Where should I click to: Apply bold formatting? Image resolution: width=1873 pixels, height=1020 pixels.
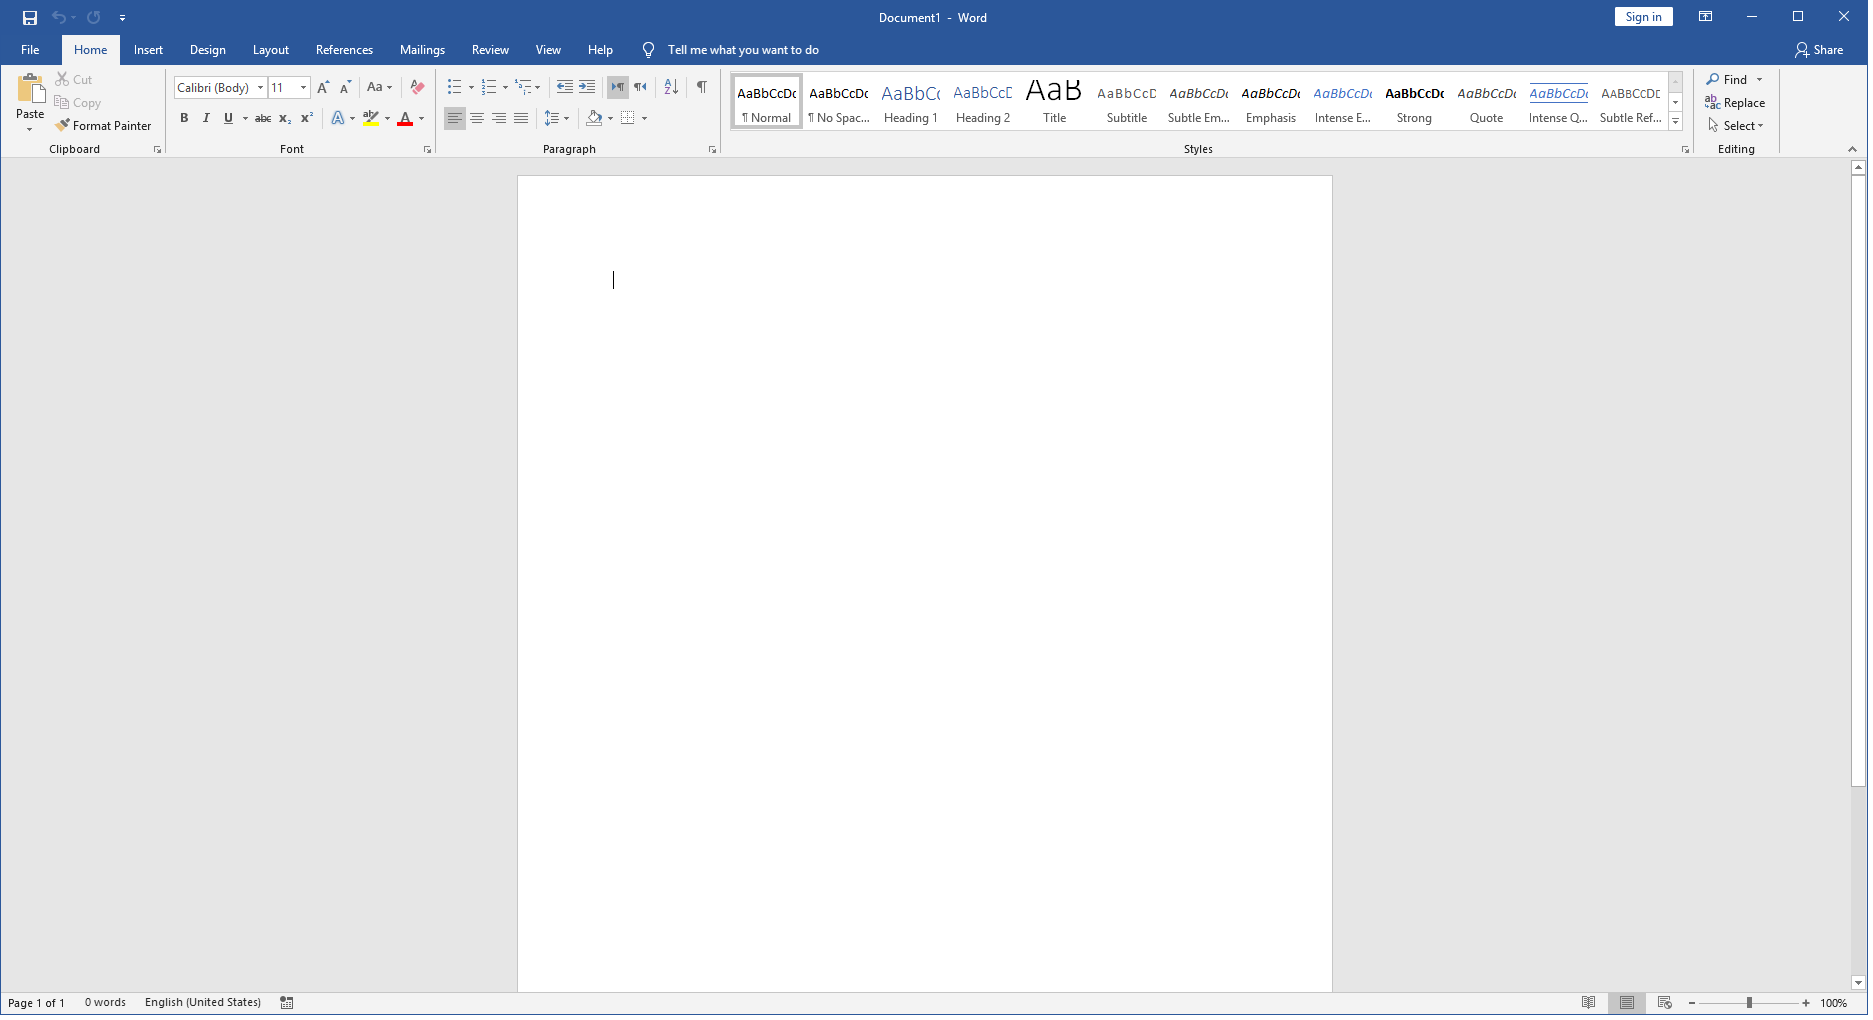[184, 118]
